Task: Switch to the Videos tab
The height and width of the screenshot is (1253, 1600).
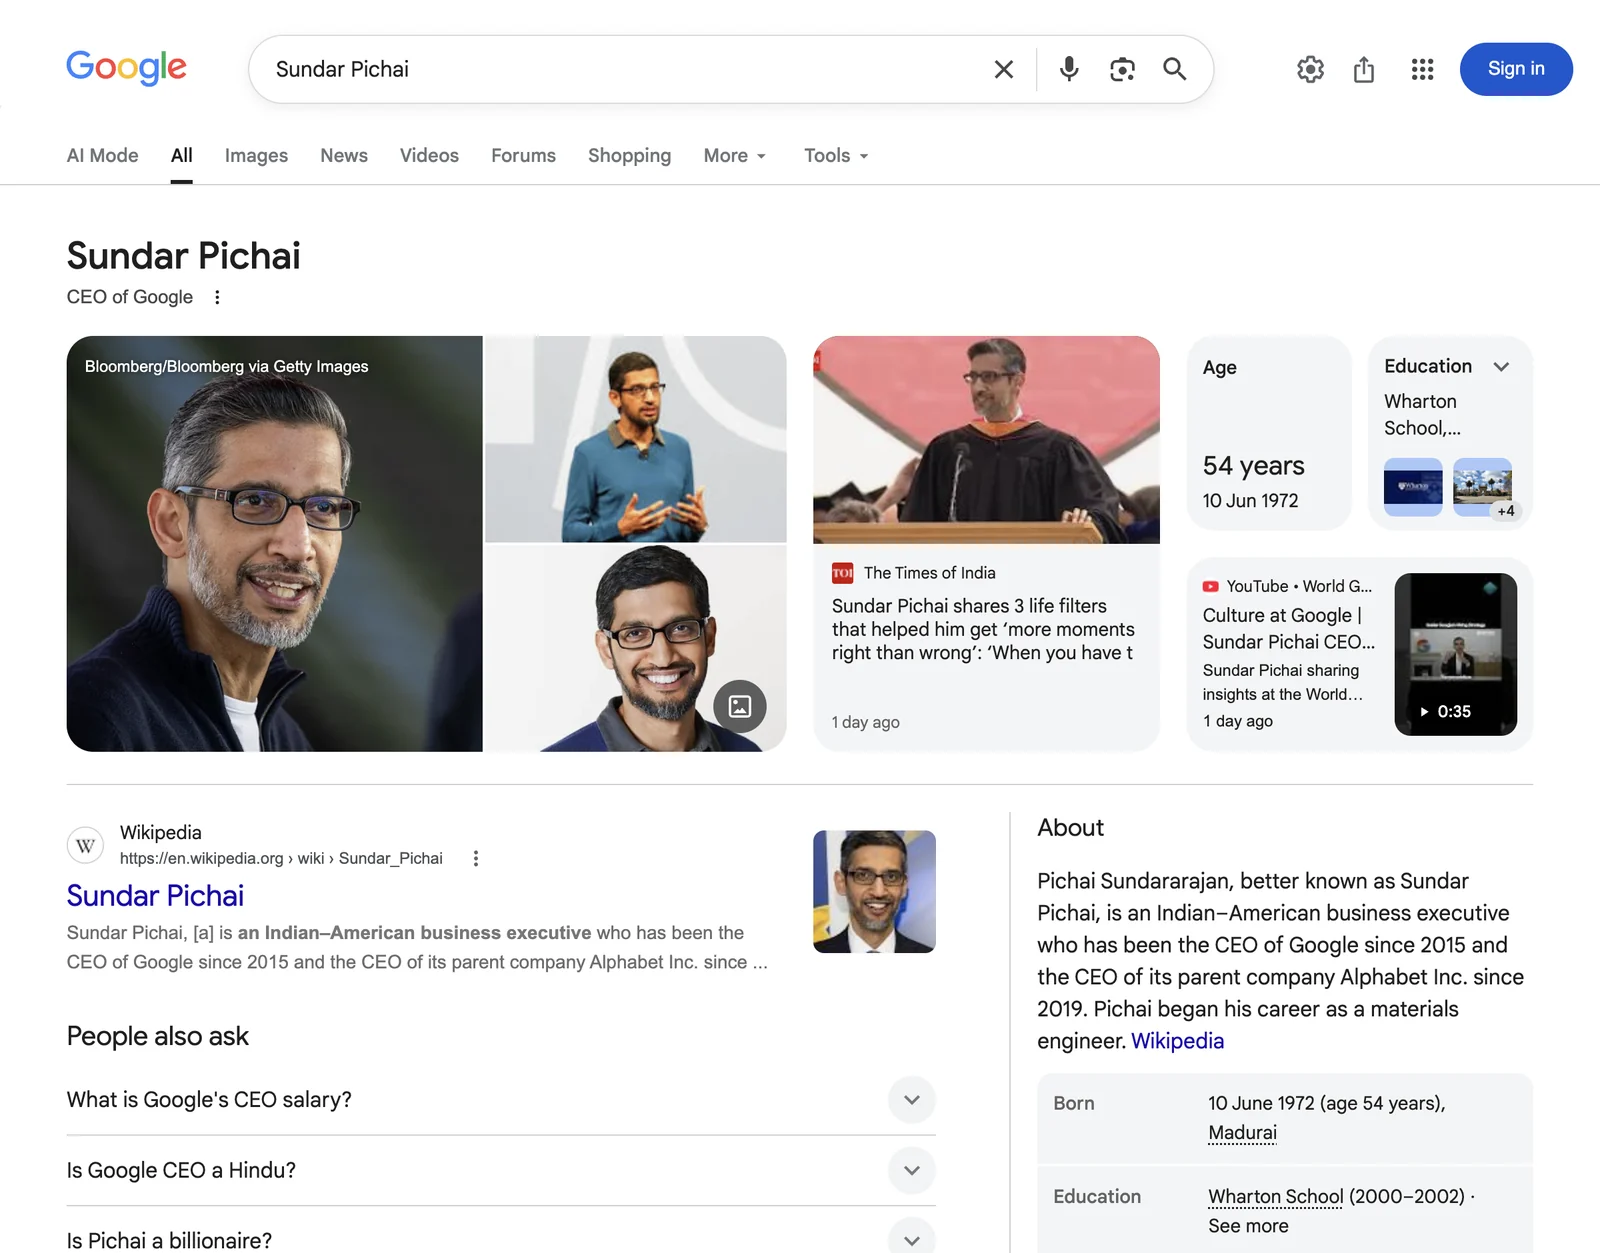Action: click(429, 155)
